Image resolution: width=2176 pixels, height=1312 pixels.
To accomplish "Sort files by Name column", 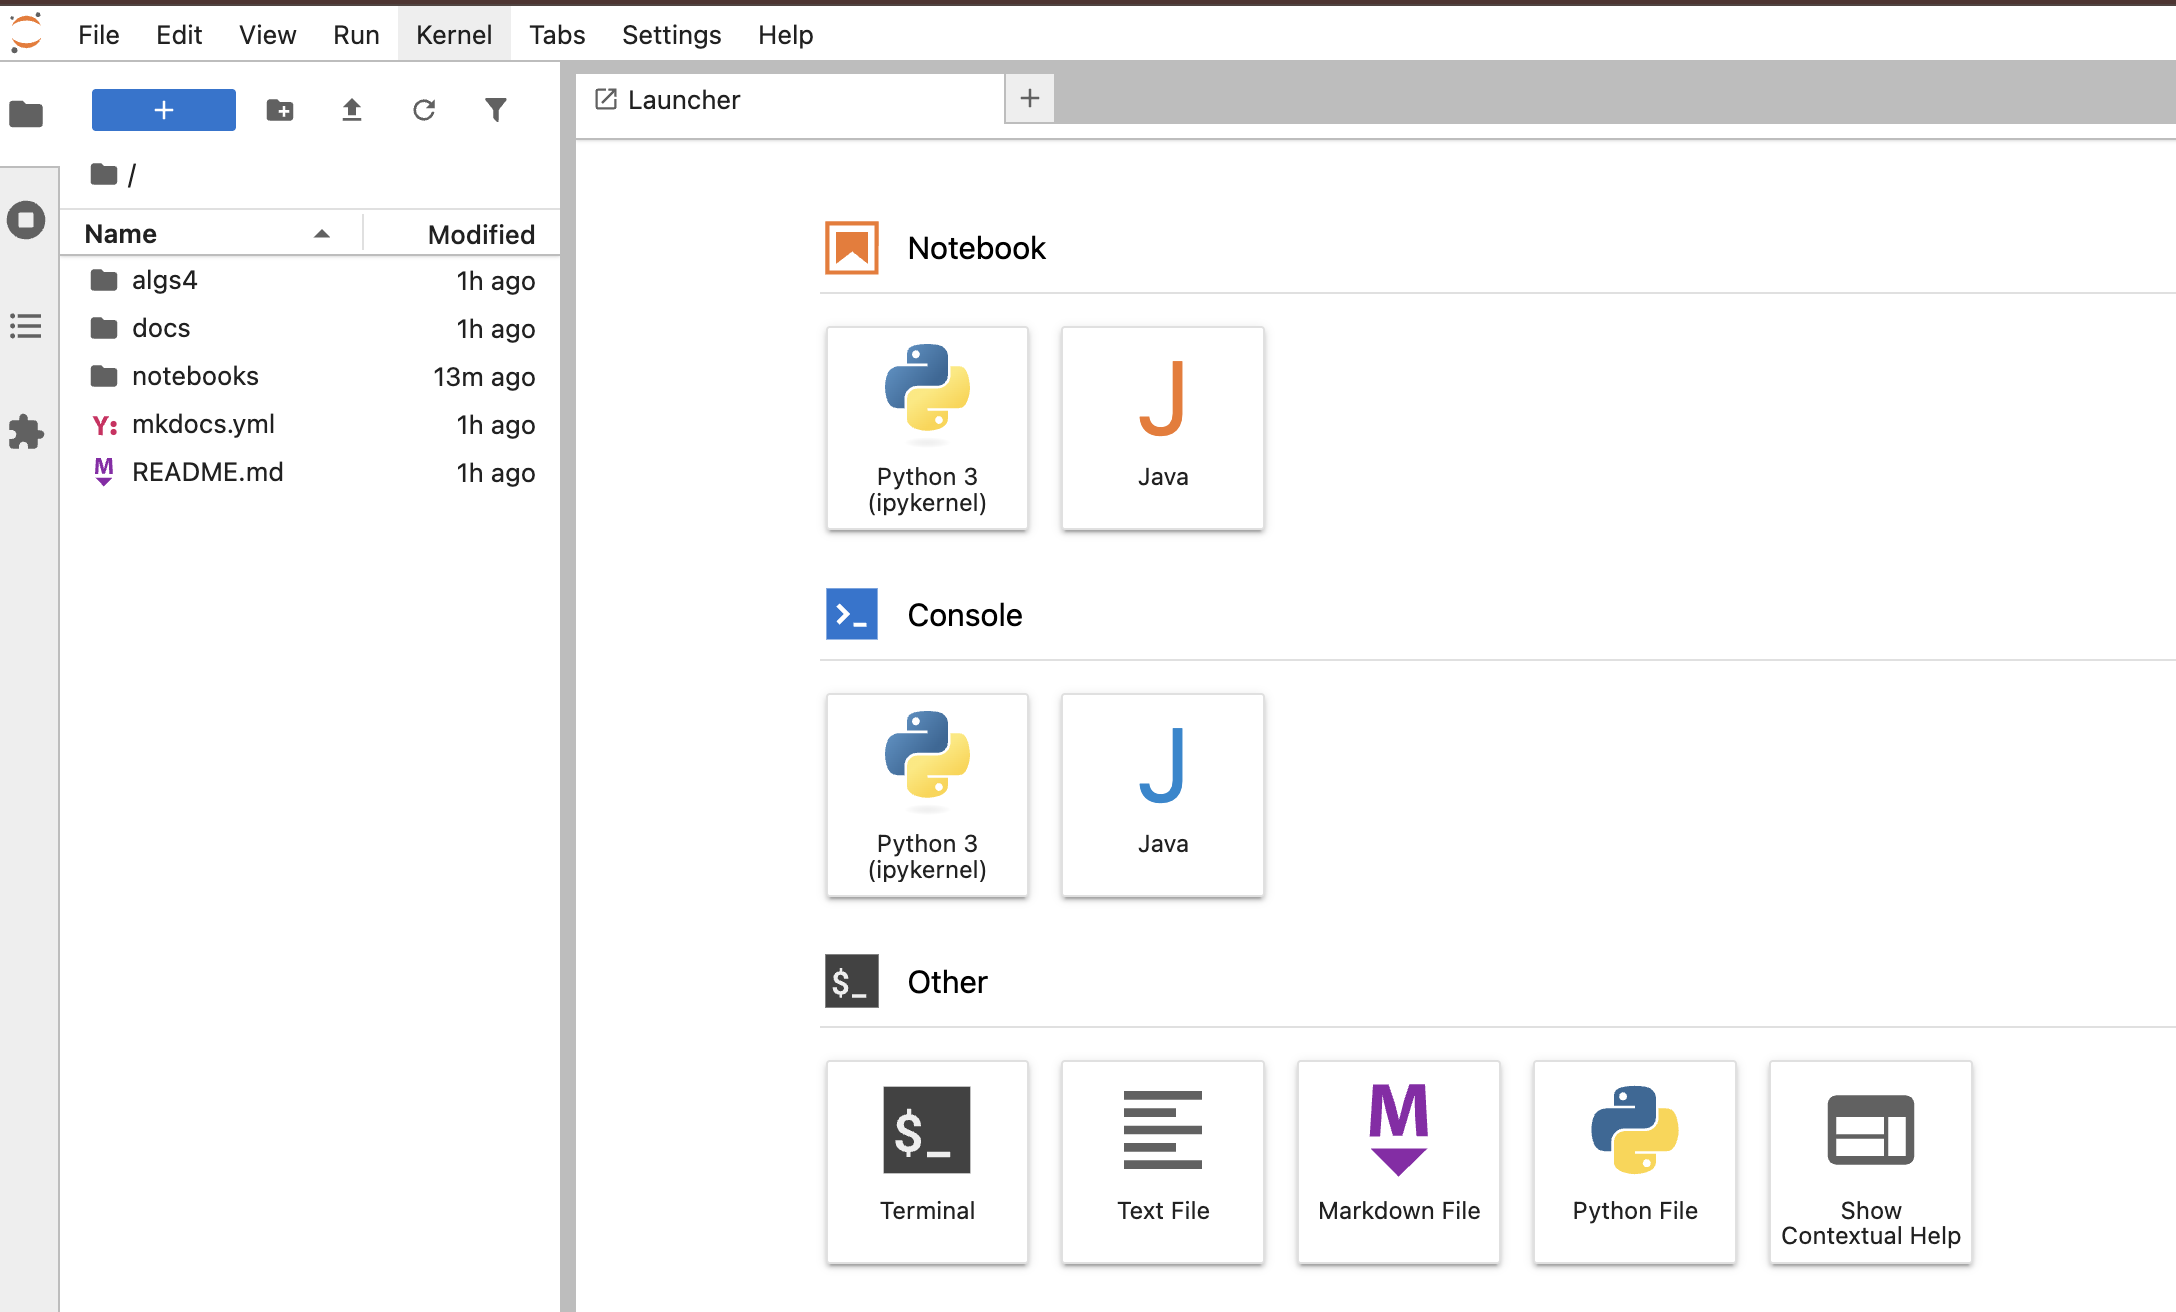I will [210, 234].
